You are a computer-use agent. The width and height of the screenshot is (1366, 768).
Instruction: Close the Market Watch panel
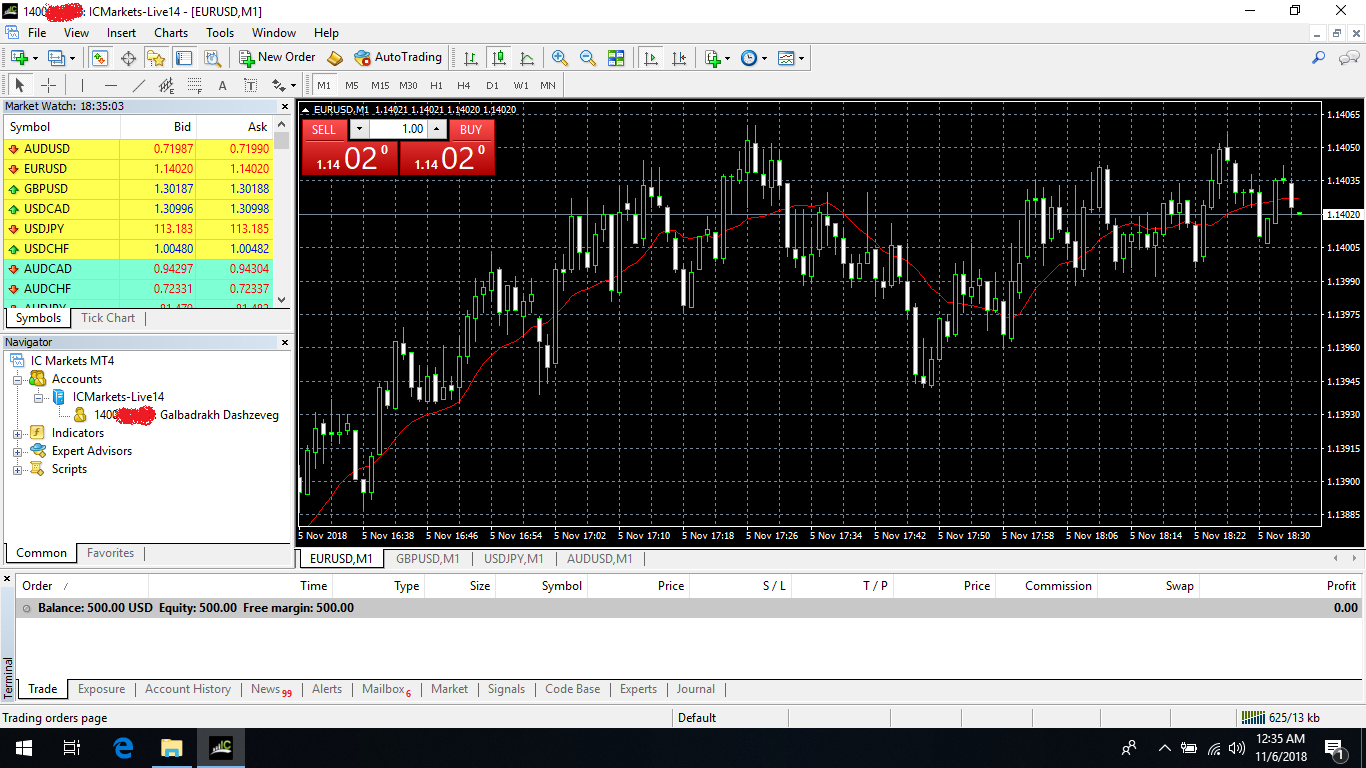click(284, 106)
